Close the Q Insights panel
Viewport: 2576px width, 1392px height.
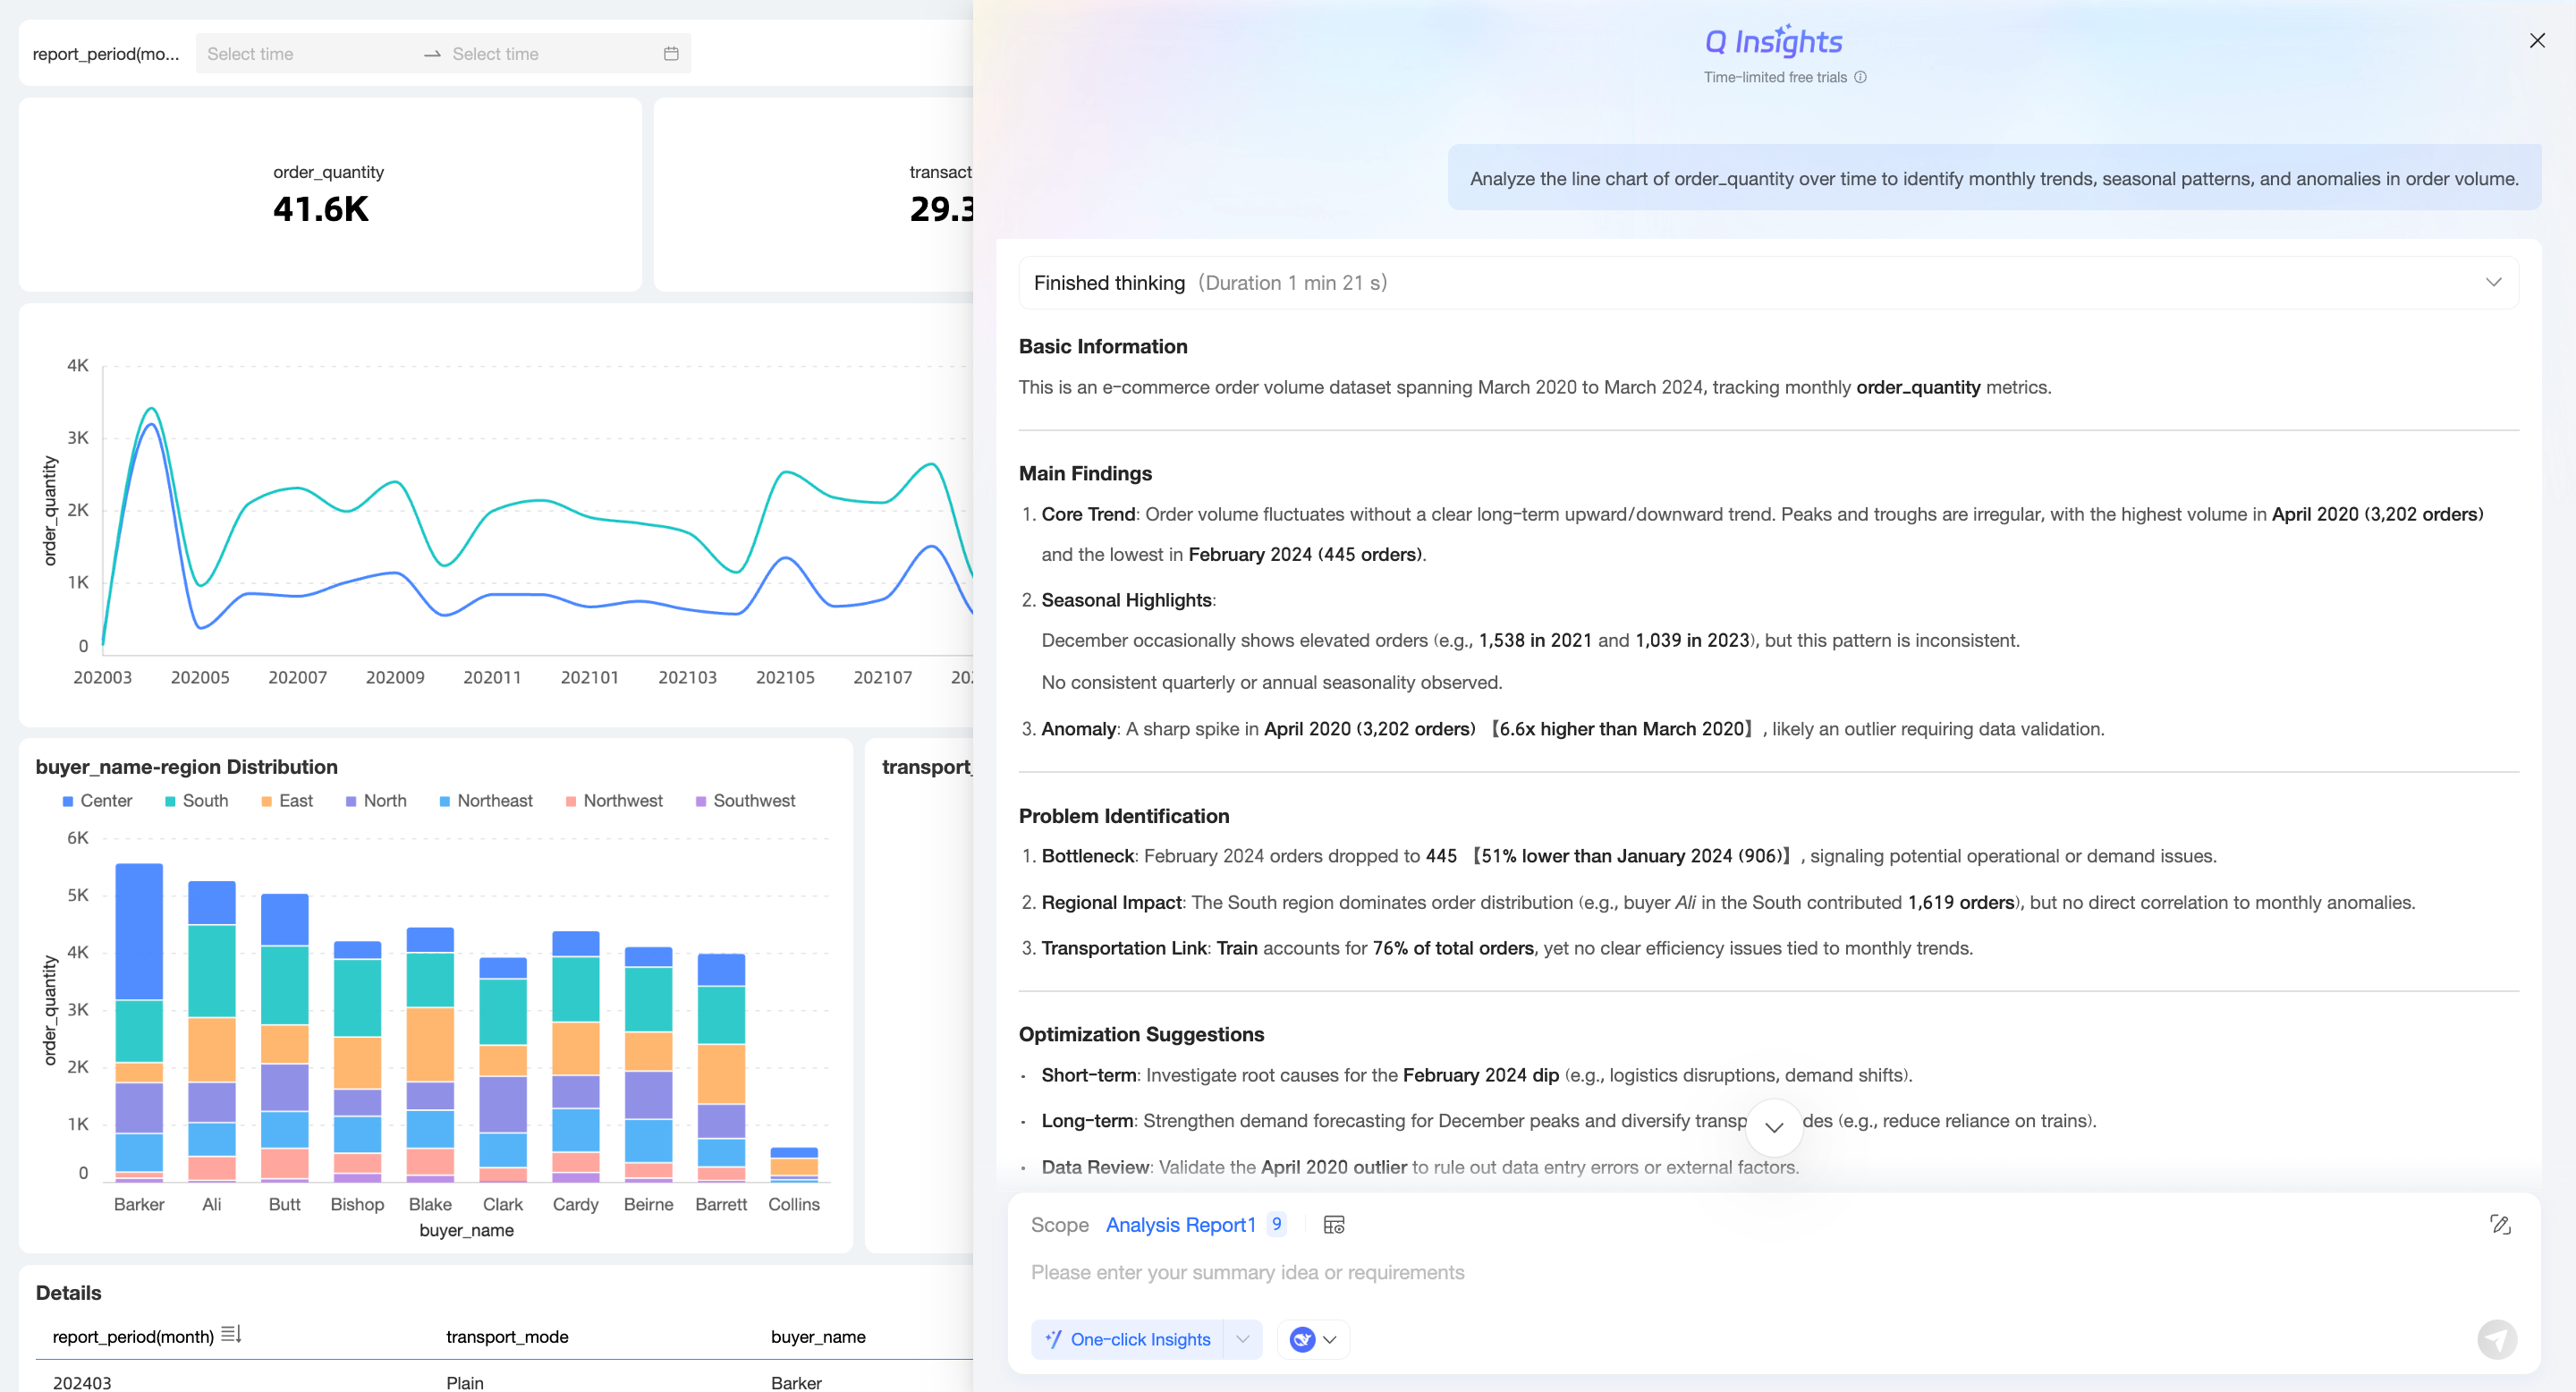(x=2536, y=41)
